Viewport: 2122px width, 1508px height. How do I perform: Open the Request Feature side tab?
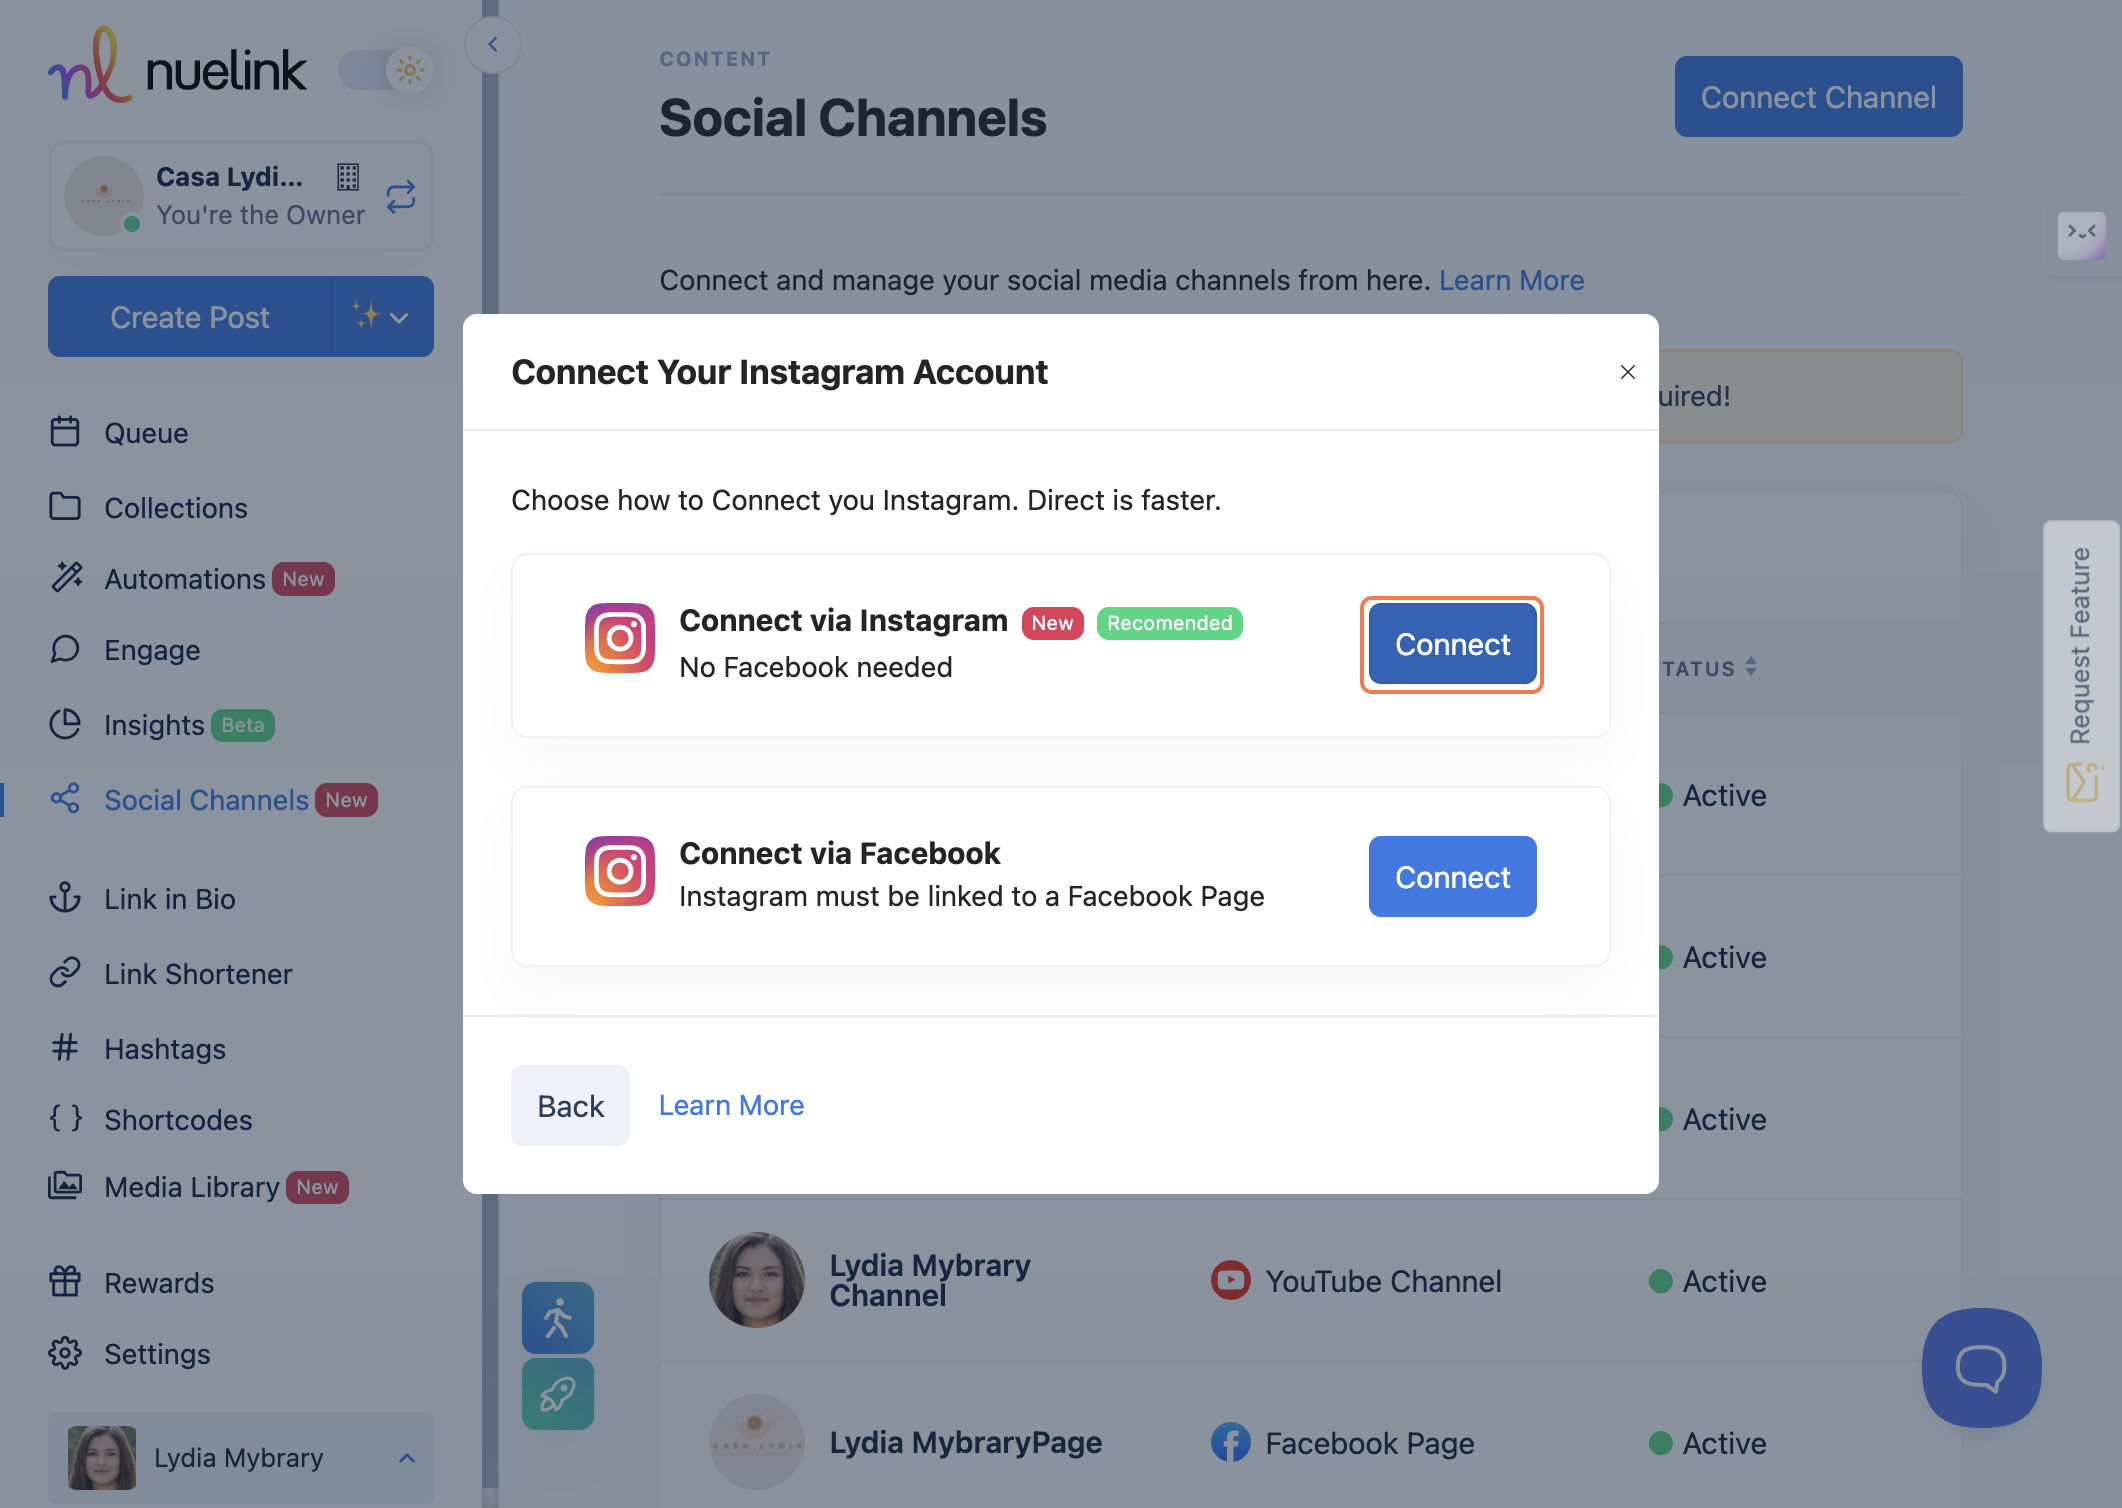(2081, 675)
